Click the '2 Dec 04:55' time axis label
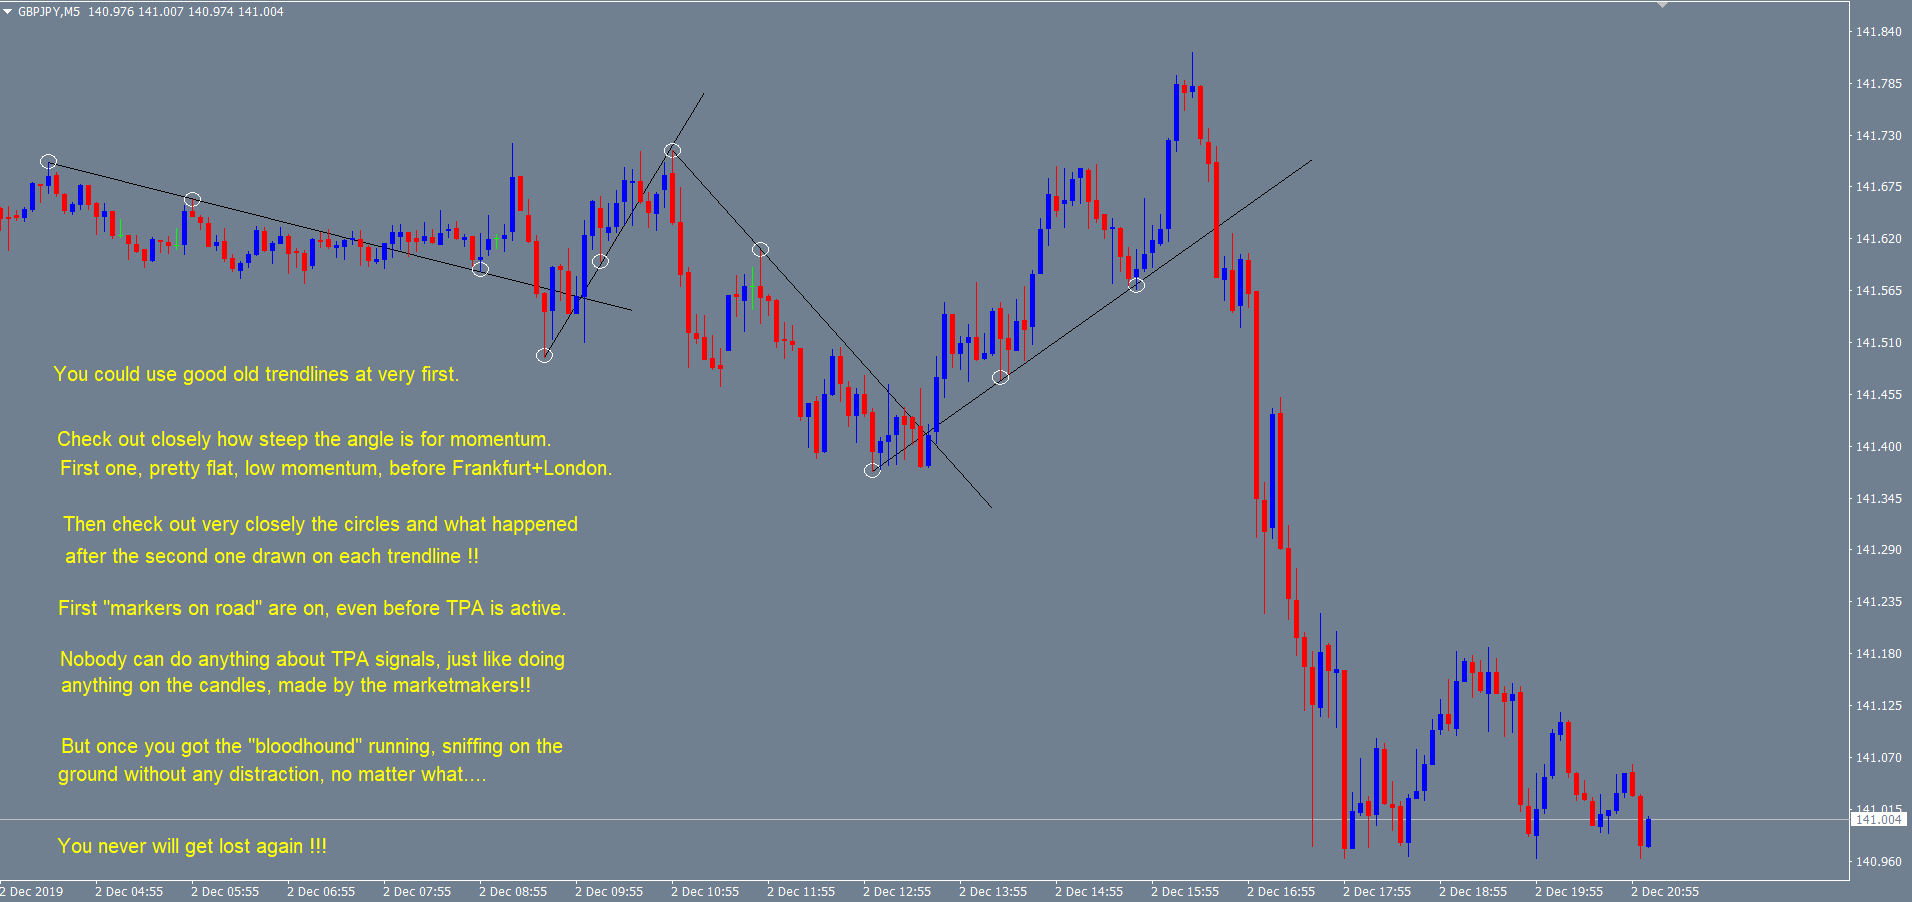Screen dimensions: 1912x902 129,892
